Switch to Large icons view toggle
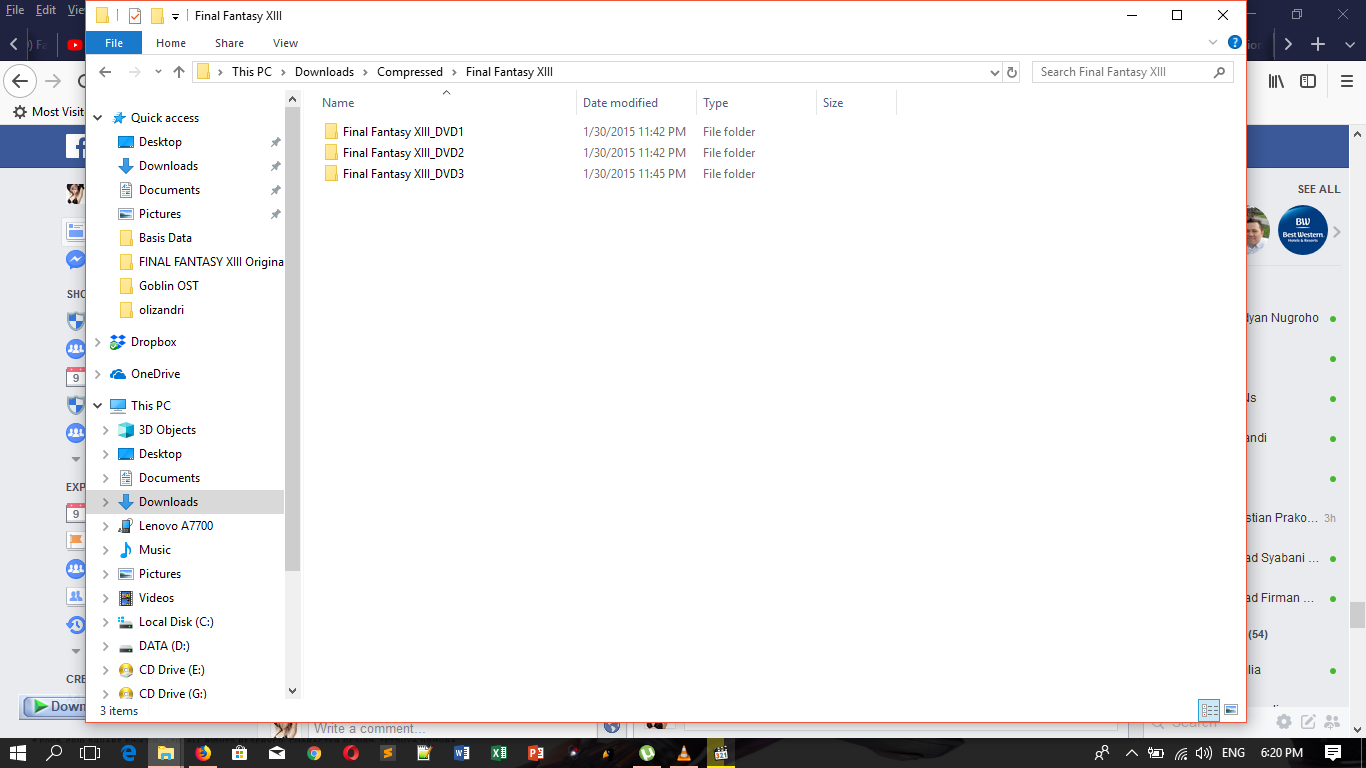The image size is (1366, 768). pyautogui.click(x=1231, y=710)
